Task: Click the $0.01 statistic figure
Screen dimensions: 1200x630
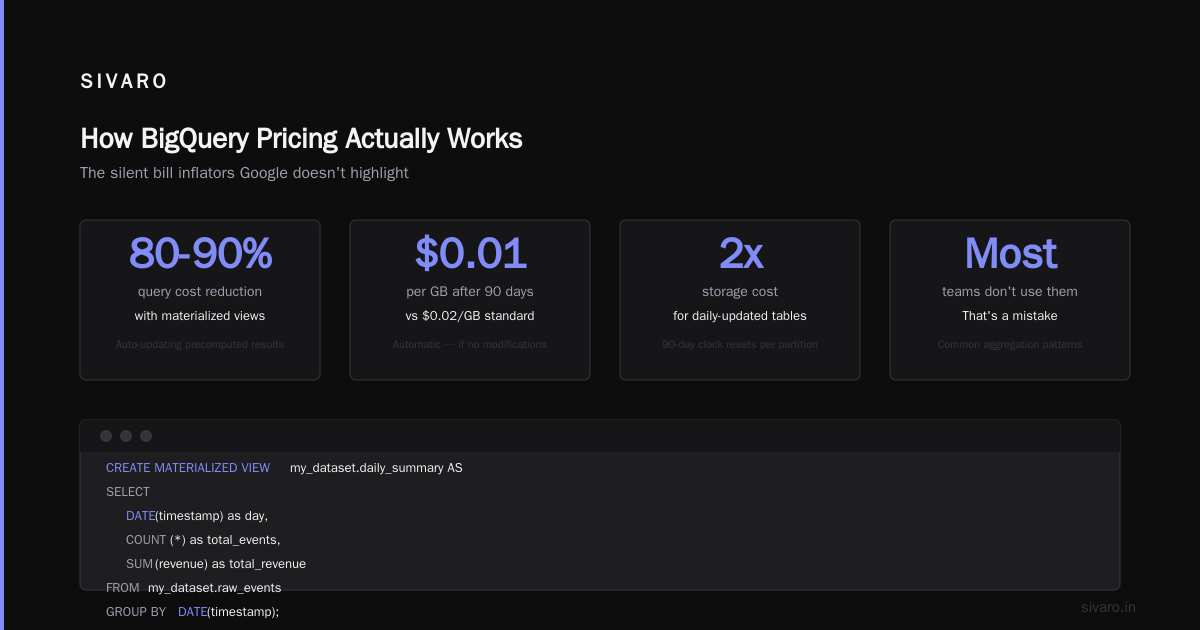Action: tap(470, 253)
